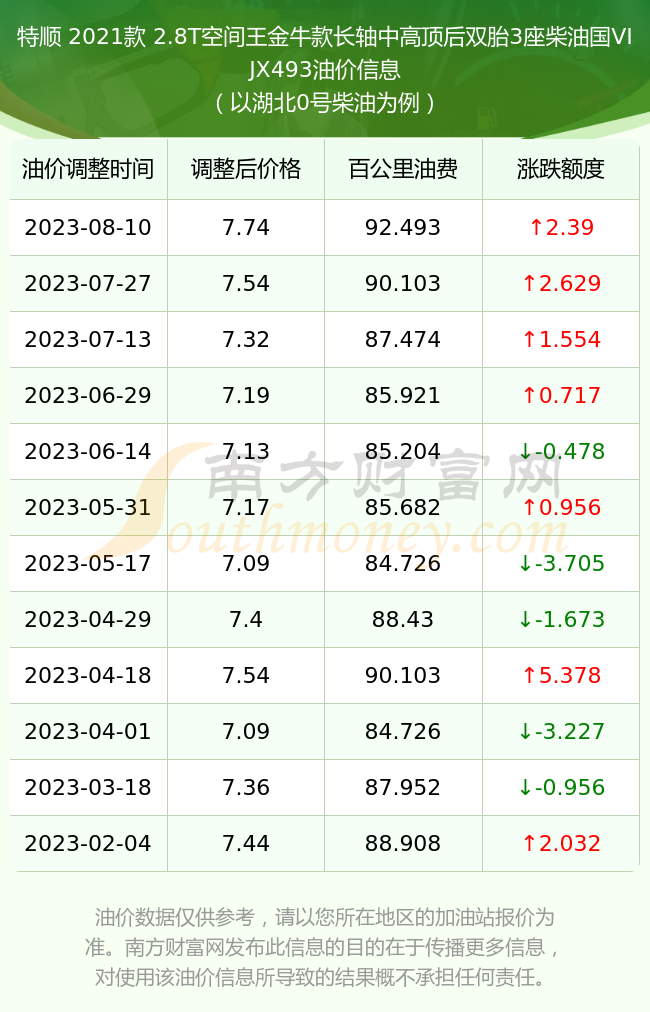Click the up arrow 2.032 change value

click(561, 843)
